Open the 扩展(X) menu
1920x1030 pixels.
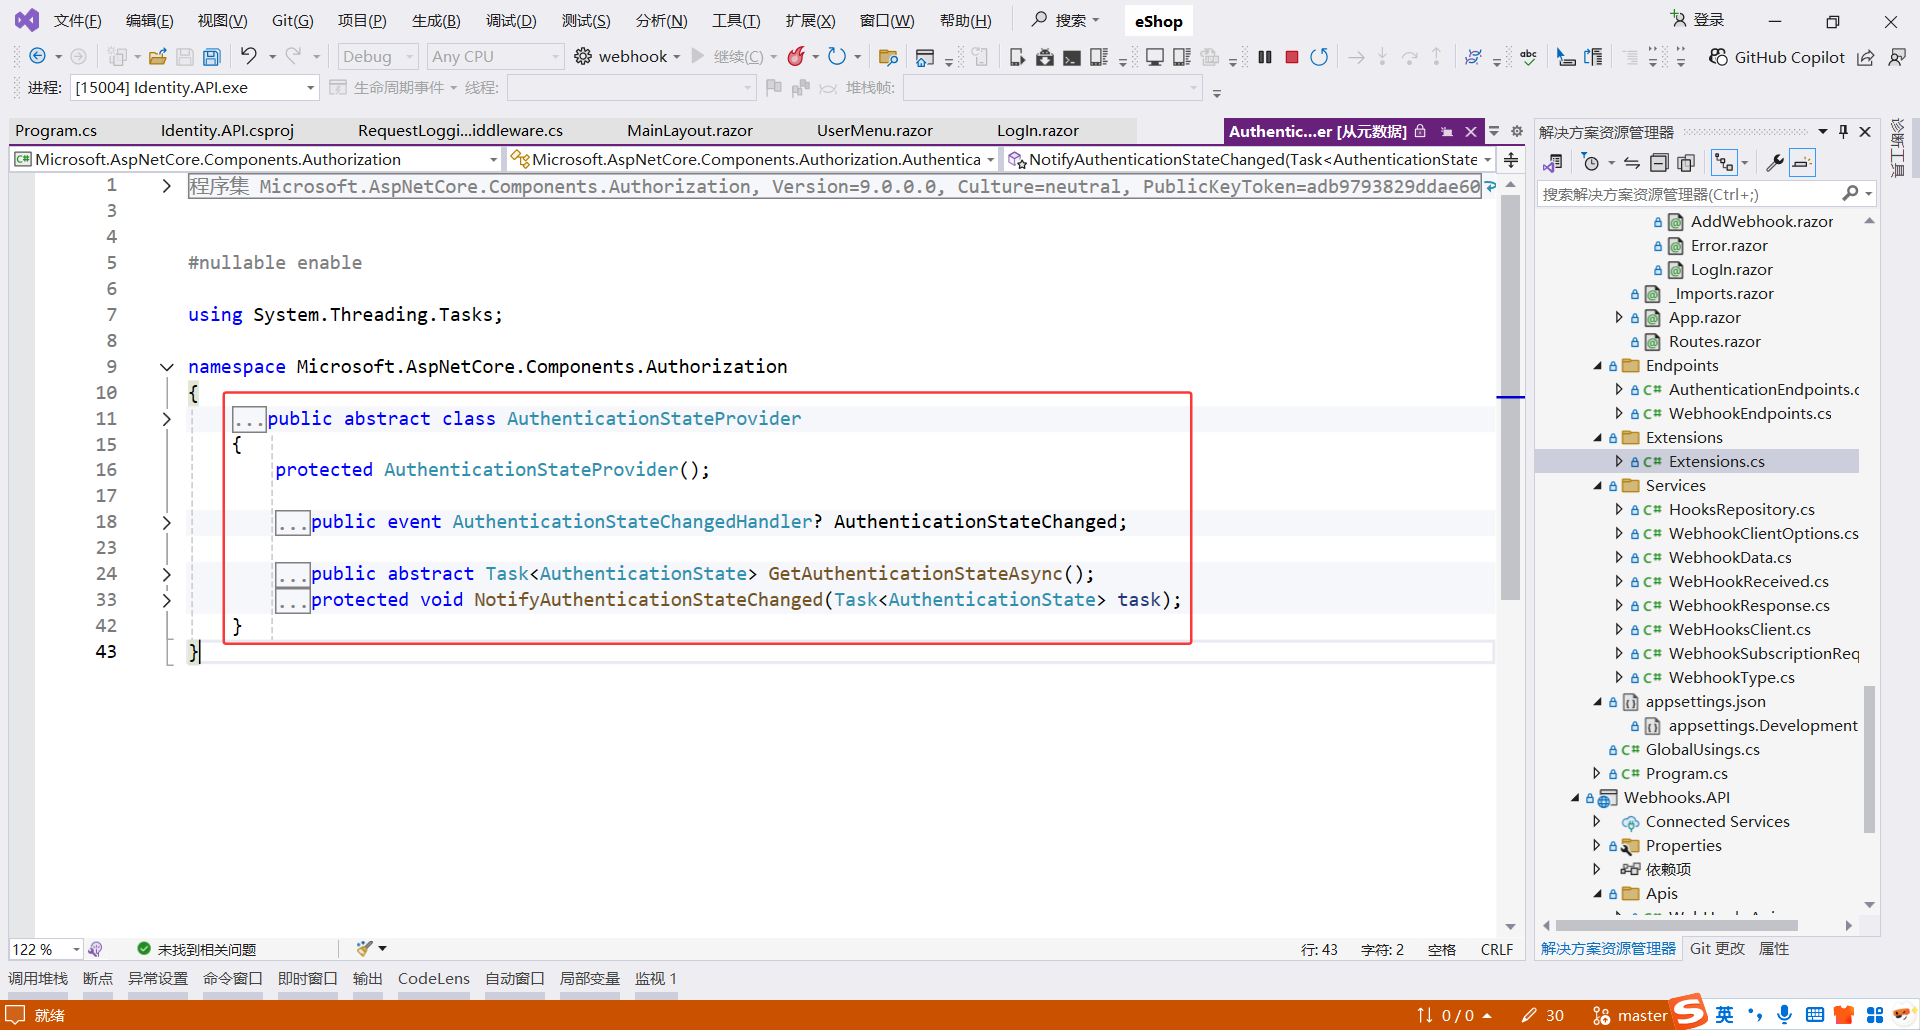click(x=810, y=21)
